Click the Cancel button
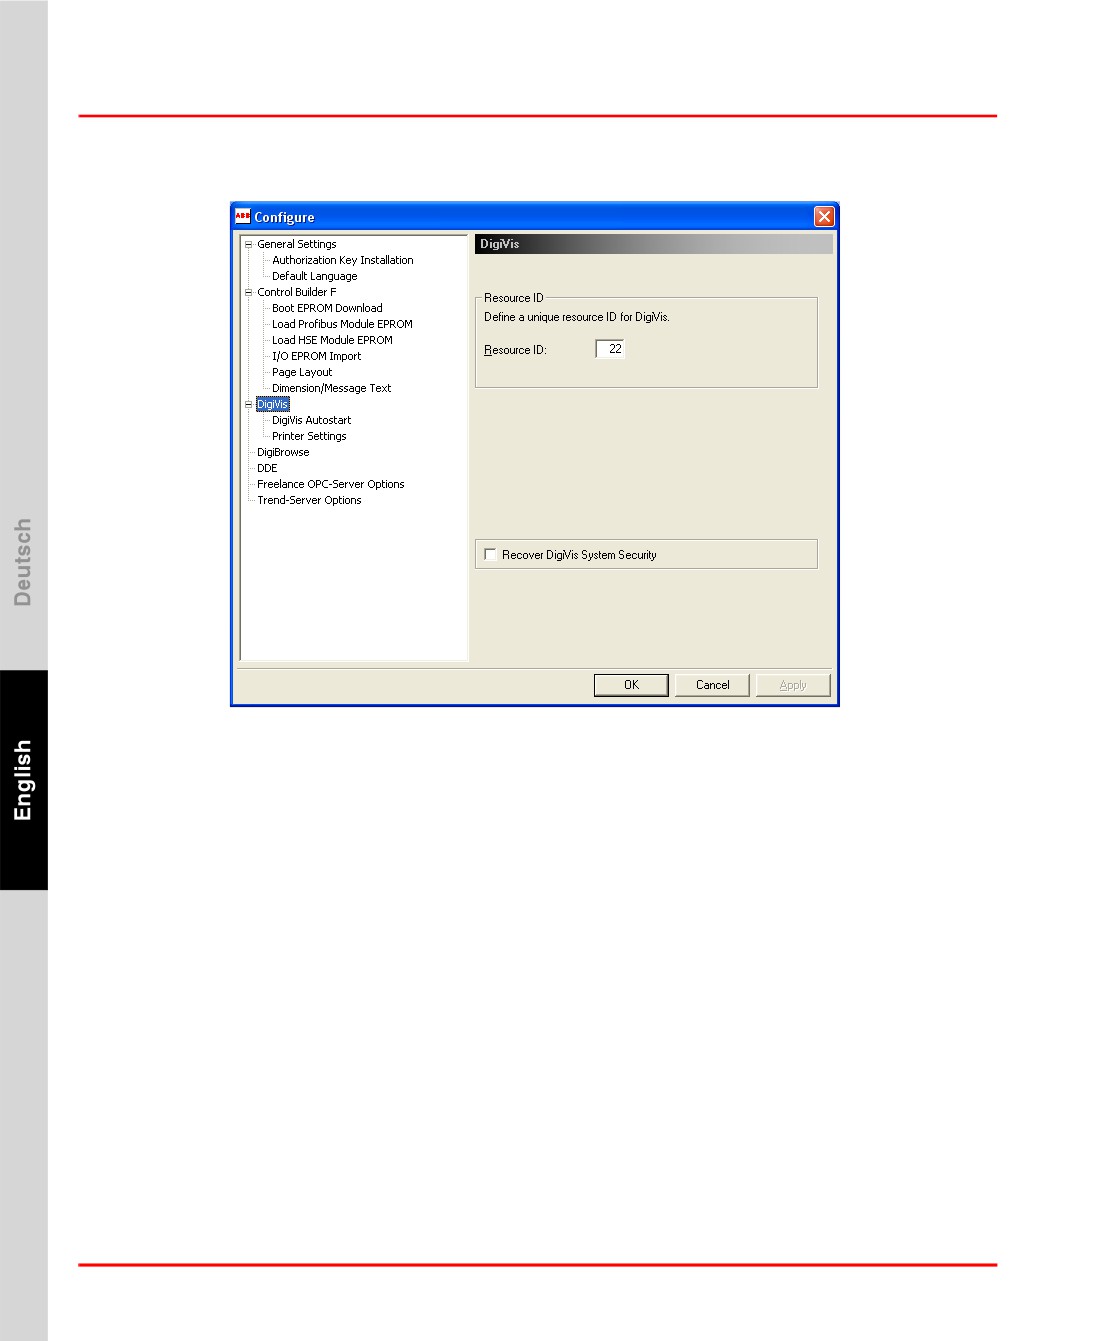 coord(712,685)
